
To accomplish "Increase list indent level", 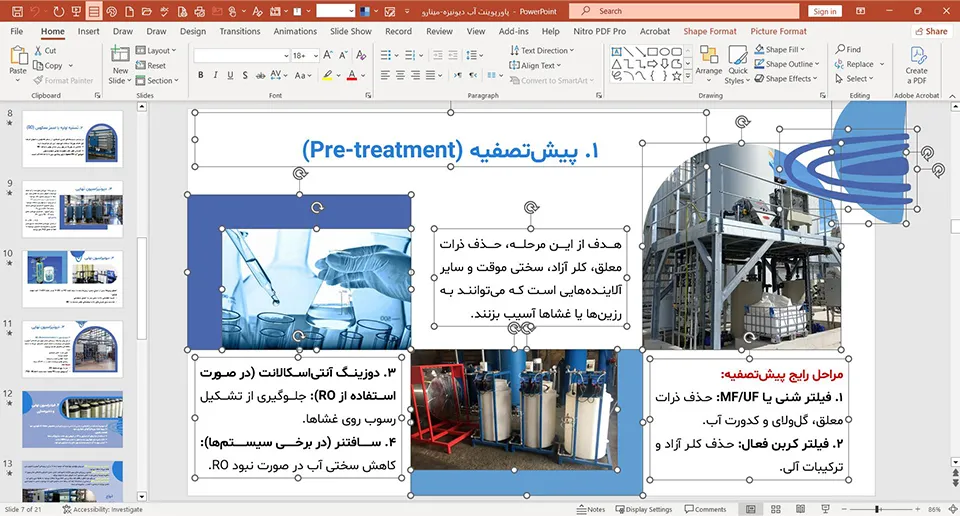I will tap(452, 56).
